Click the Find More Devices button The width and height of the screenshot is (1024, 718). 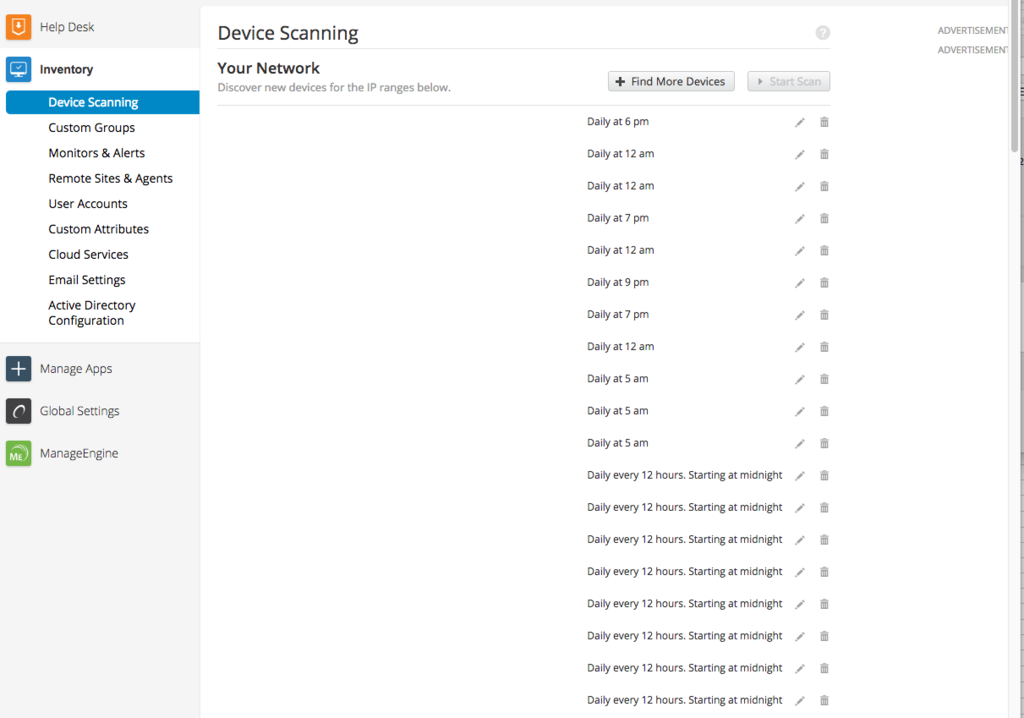click(671, 81)
